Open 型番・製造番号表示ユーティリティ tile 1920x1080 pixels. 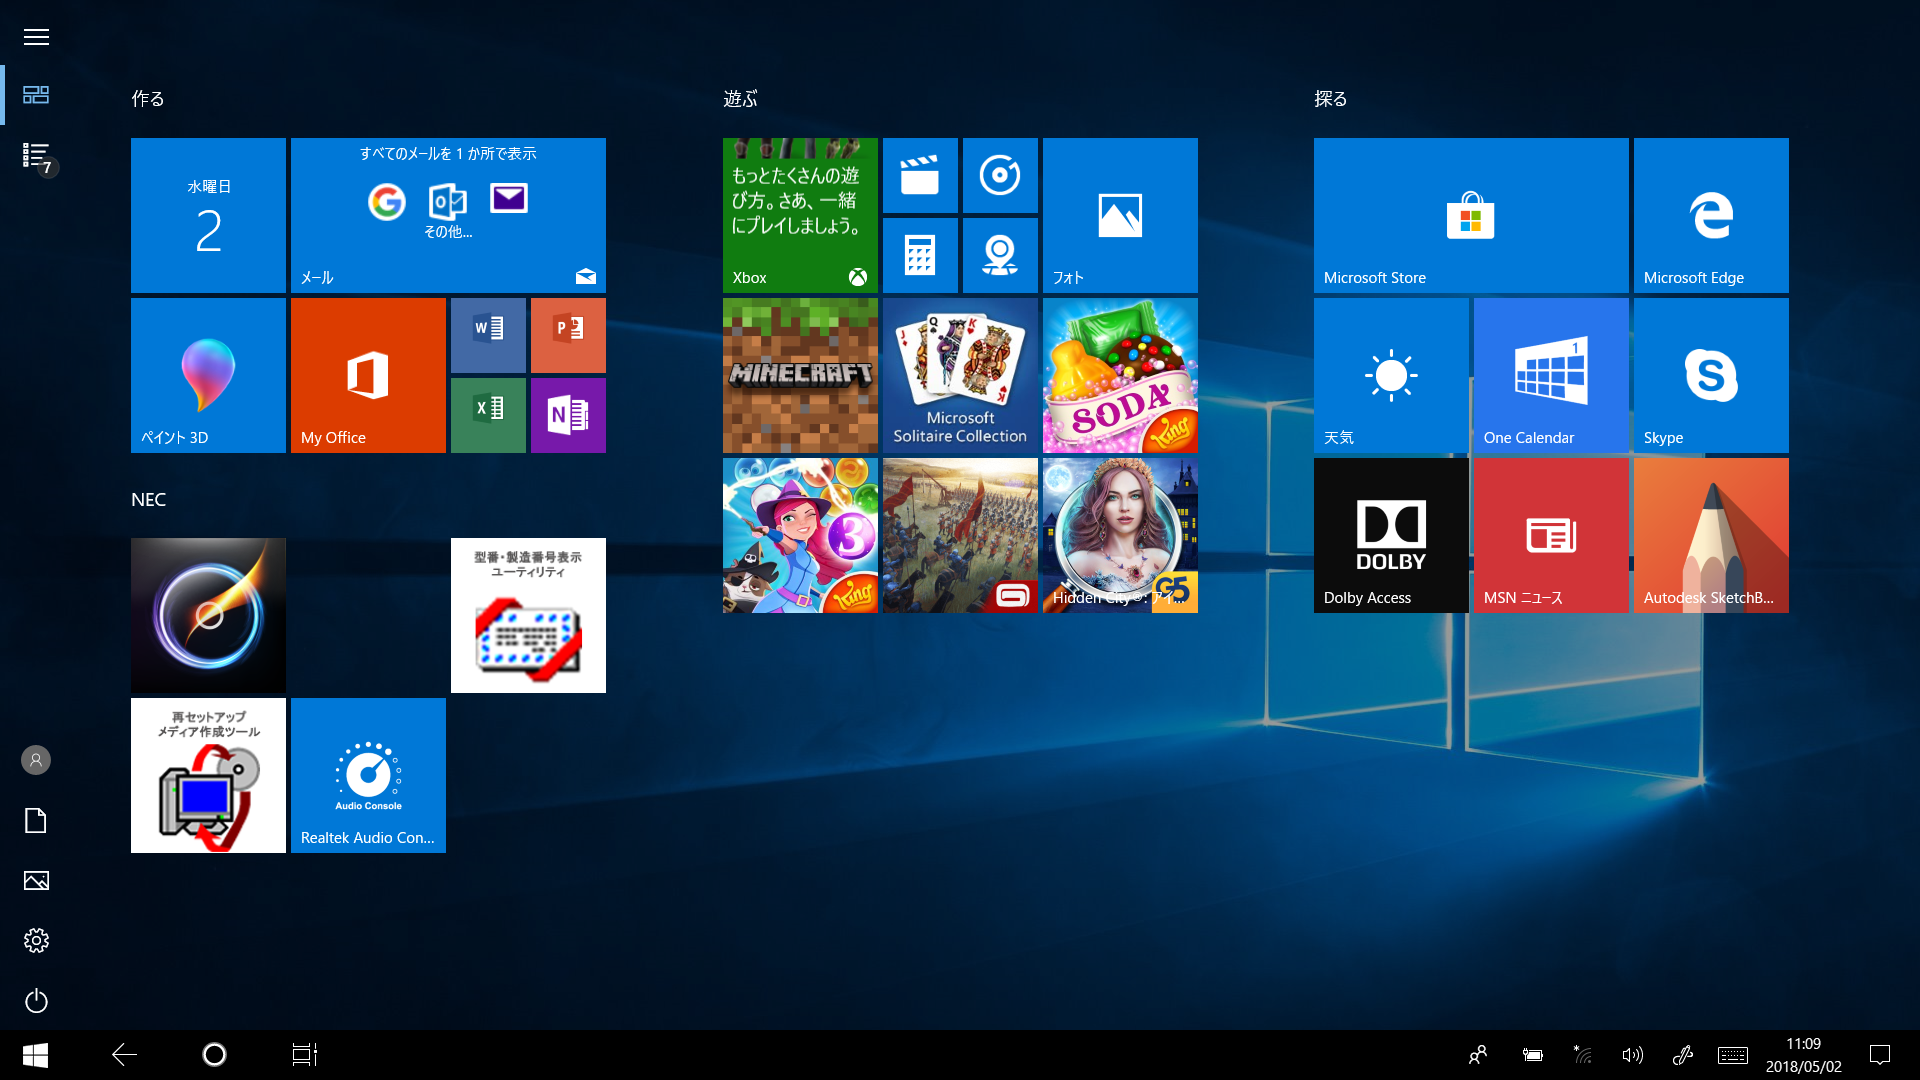(528, 615)
